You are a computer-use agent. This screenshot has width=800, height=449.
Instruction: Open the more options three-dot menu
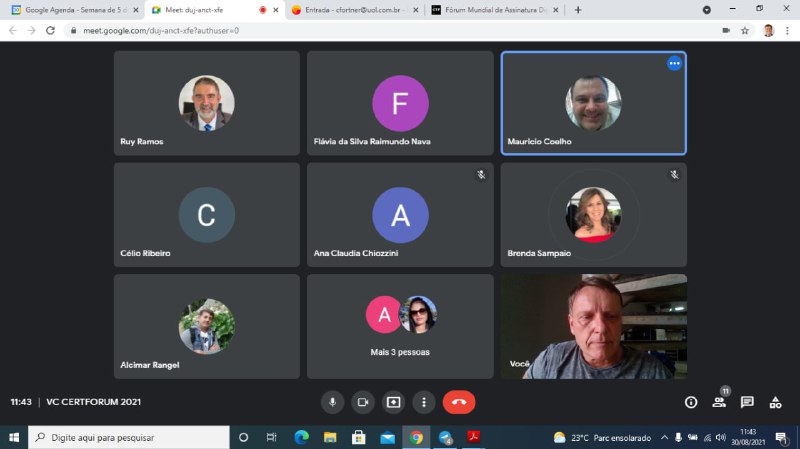coord(423,402)
